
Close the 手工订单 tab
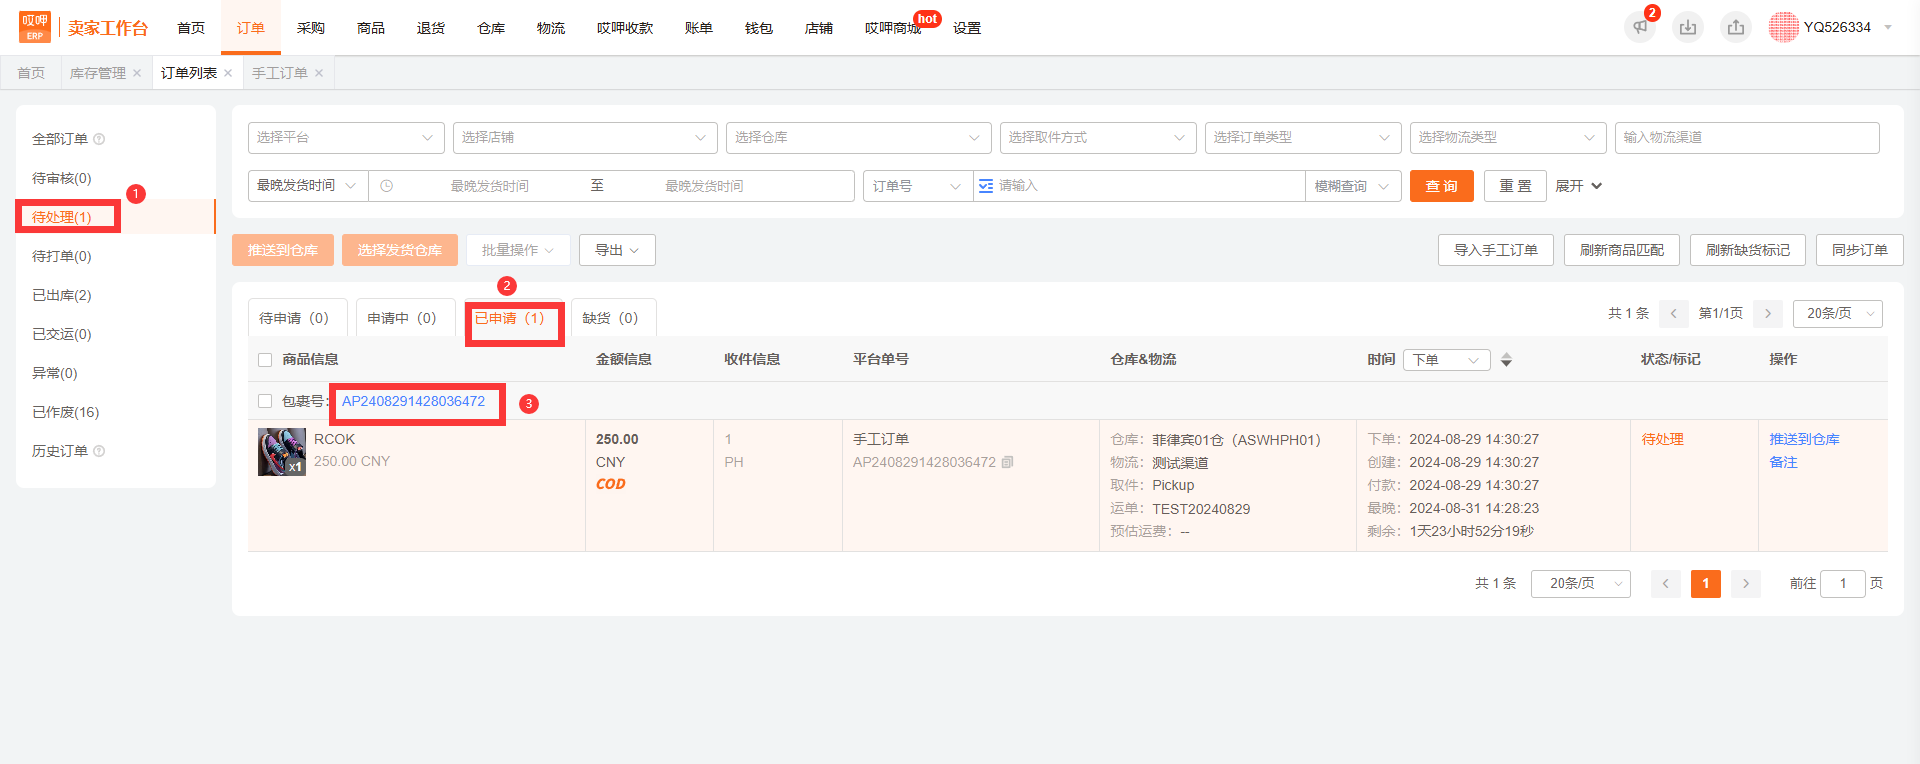tap(319, 73)
